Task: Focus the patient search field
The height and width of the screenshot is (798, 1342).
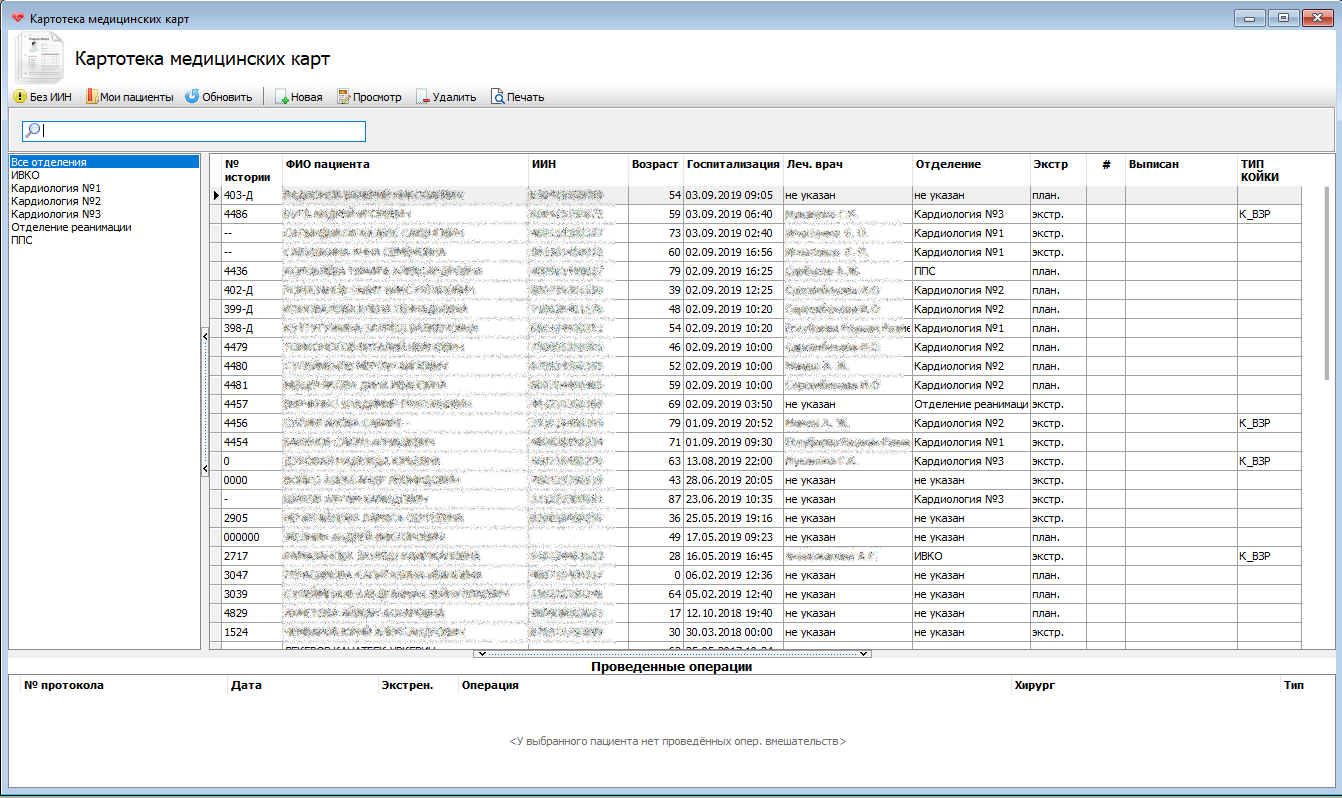Action: click(194, 131)
